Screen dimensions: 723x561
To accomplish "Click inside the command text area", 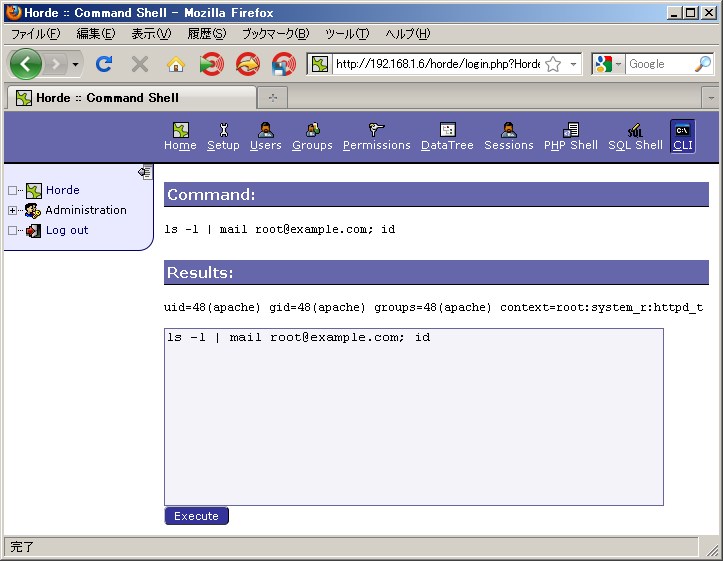I will point(413,420).
